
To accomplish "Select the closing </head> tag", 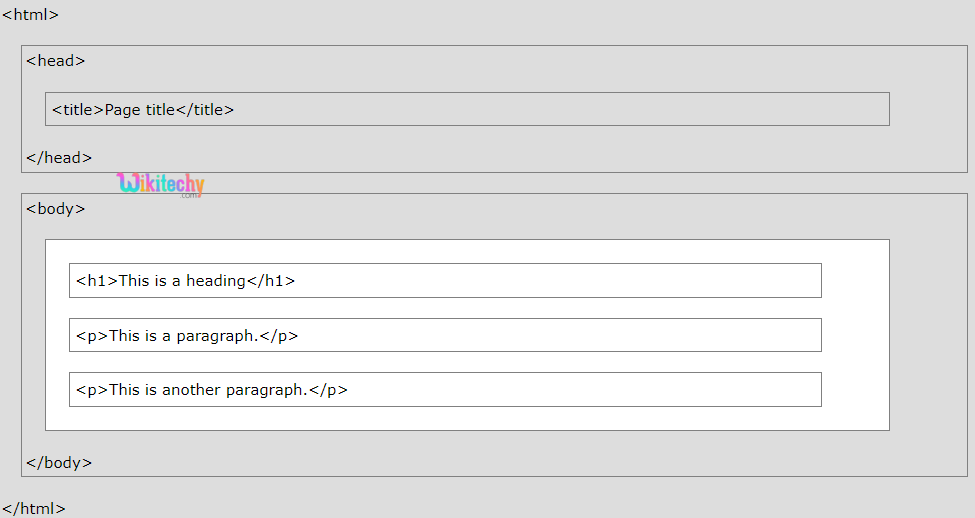I will click(x=59, y=157).
